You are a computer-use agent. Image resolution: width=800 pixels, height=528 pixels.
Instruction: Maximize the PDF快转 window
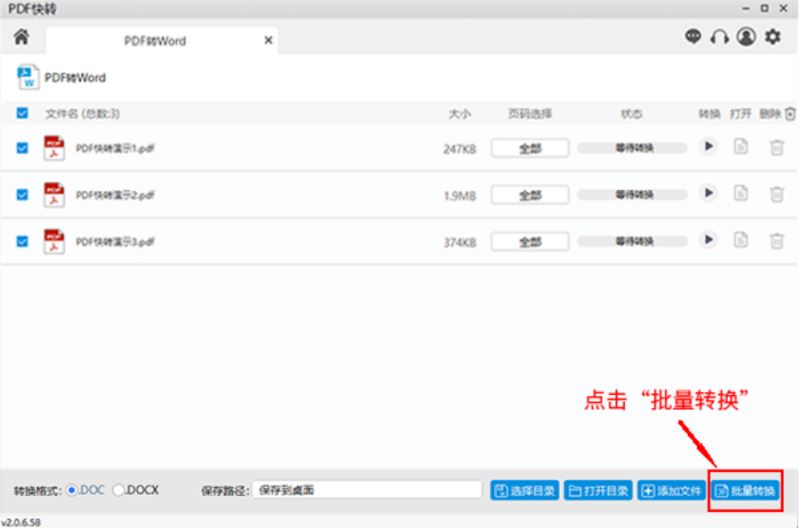(x=764, y=8)
